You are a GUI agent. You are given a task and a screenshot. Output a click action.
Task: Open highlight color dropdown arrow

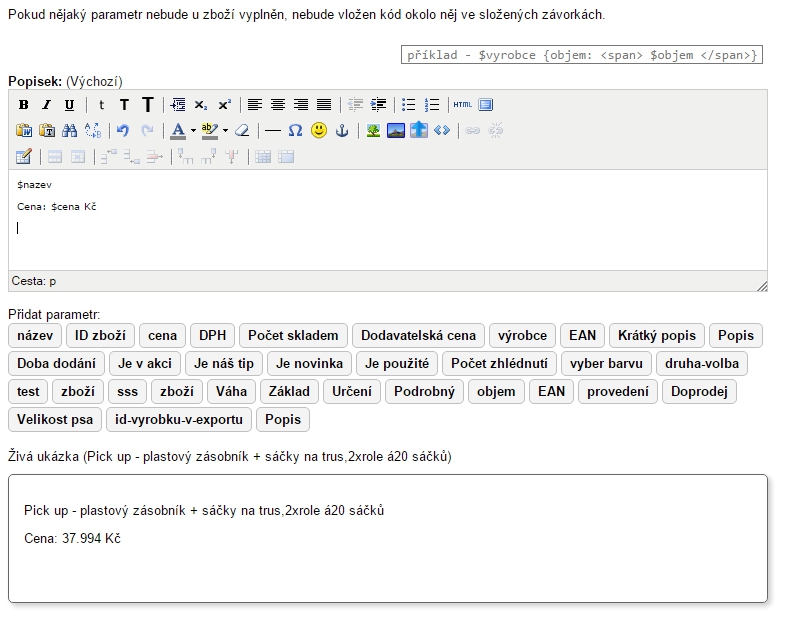[225, 130]
